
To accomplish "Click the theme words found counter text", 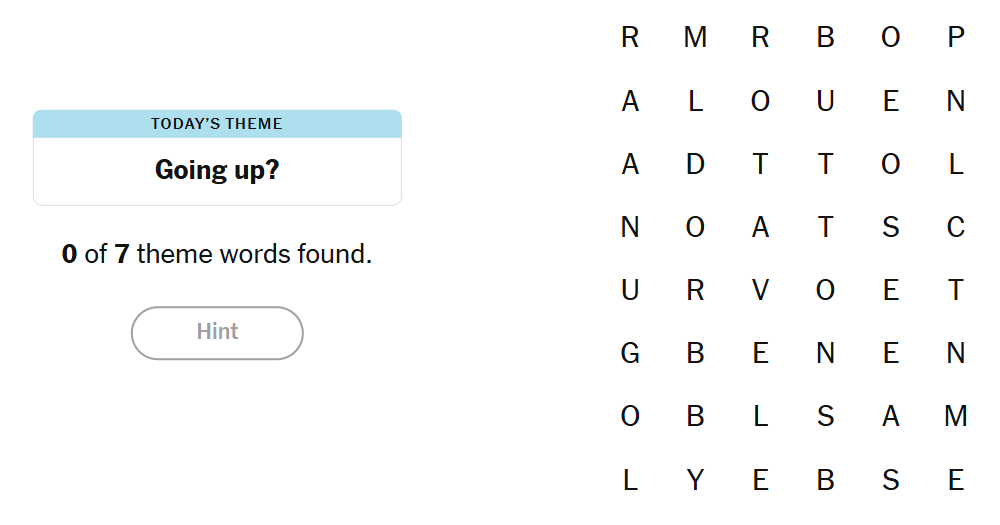I will (217, 254).
